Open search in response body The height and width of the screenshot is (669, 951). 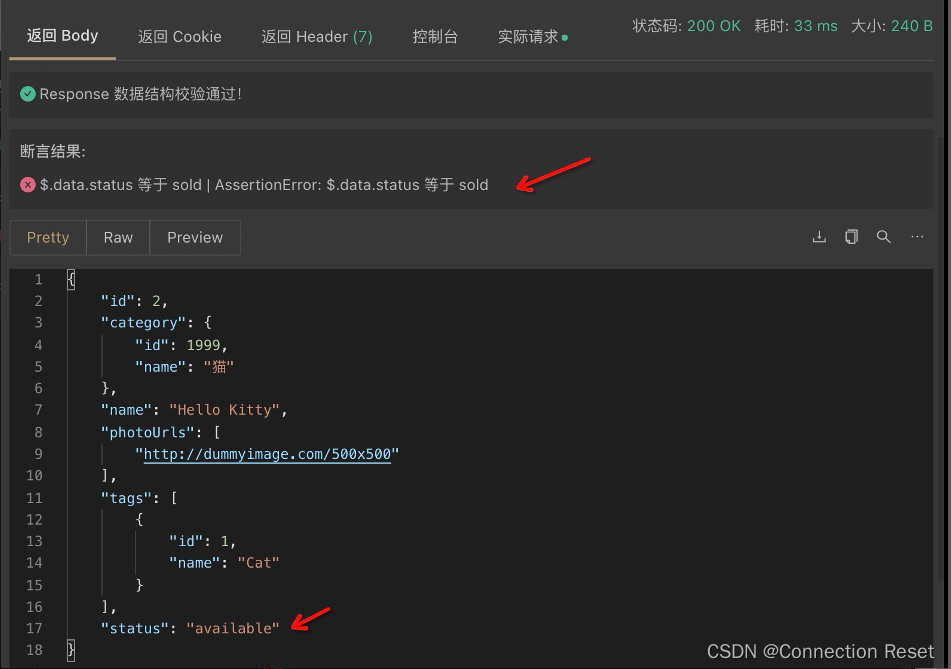884,237
